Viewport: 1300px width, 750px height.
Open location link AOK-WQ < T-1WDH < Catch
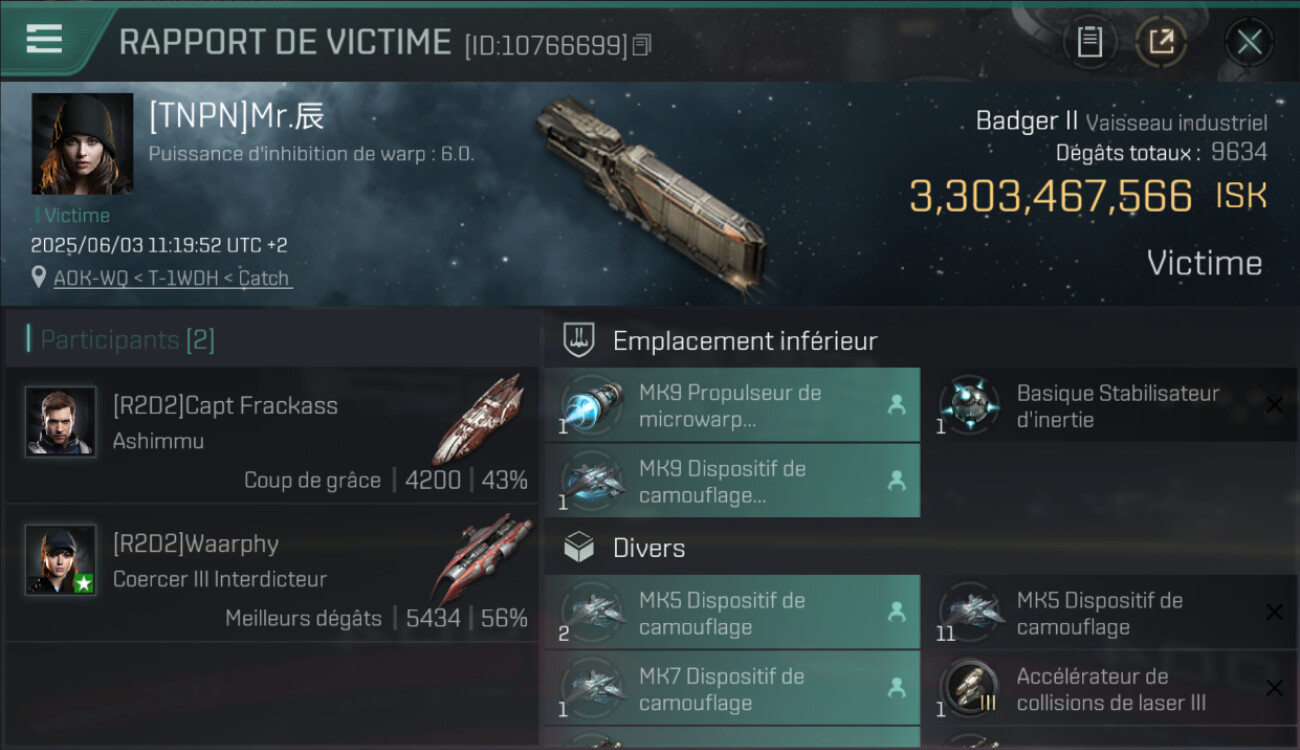pos(172,278)
